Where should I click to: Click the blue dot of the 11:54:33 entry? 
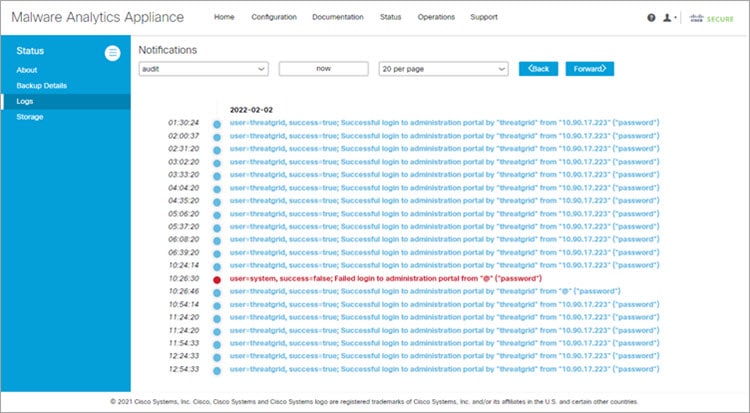[217, 345]
